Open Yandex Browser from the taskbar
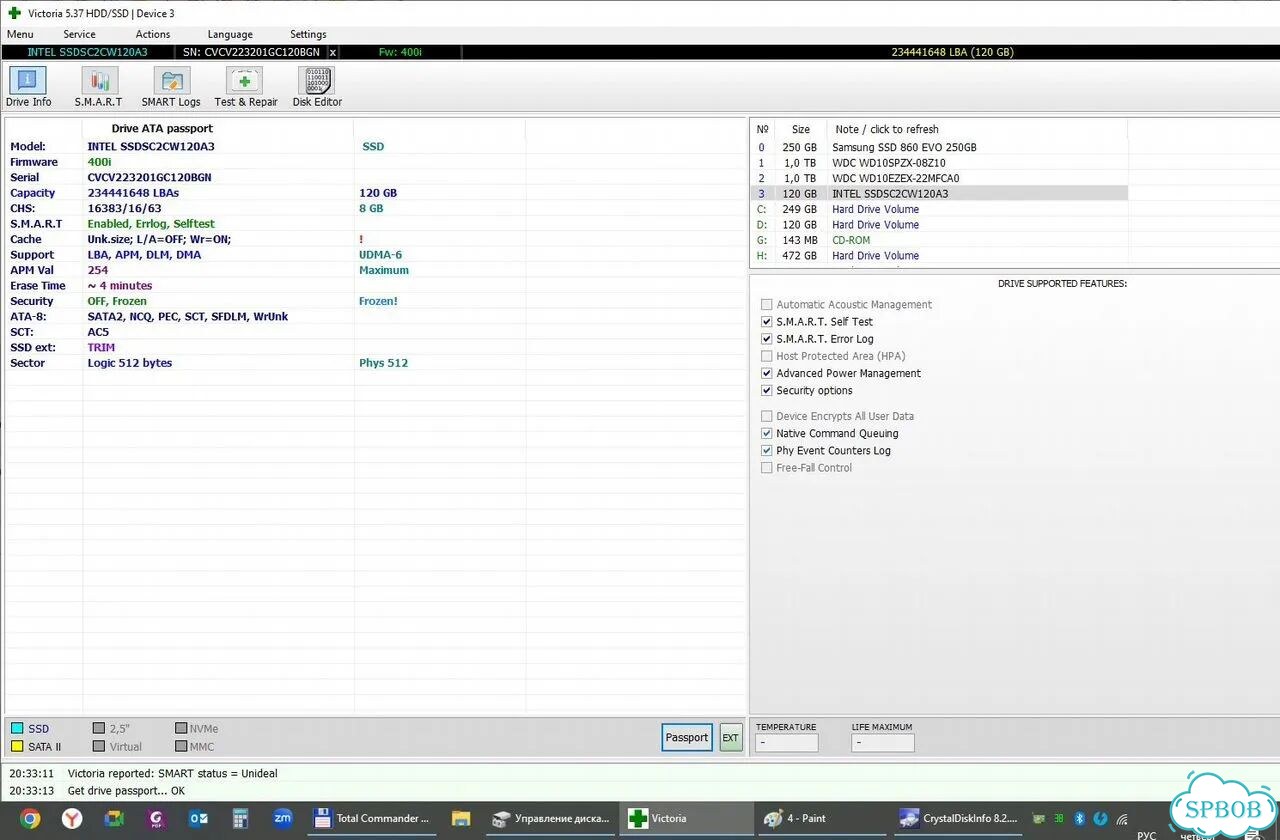Viewport: 1280px width, 840px height. click(x=72, y=818)
